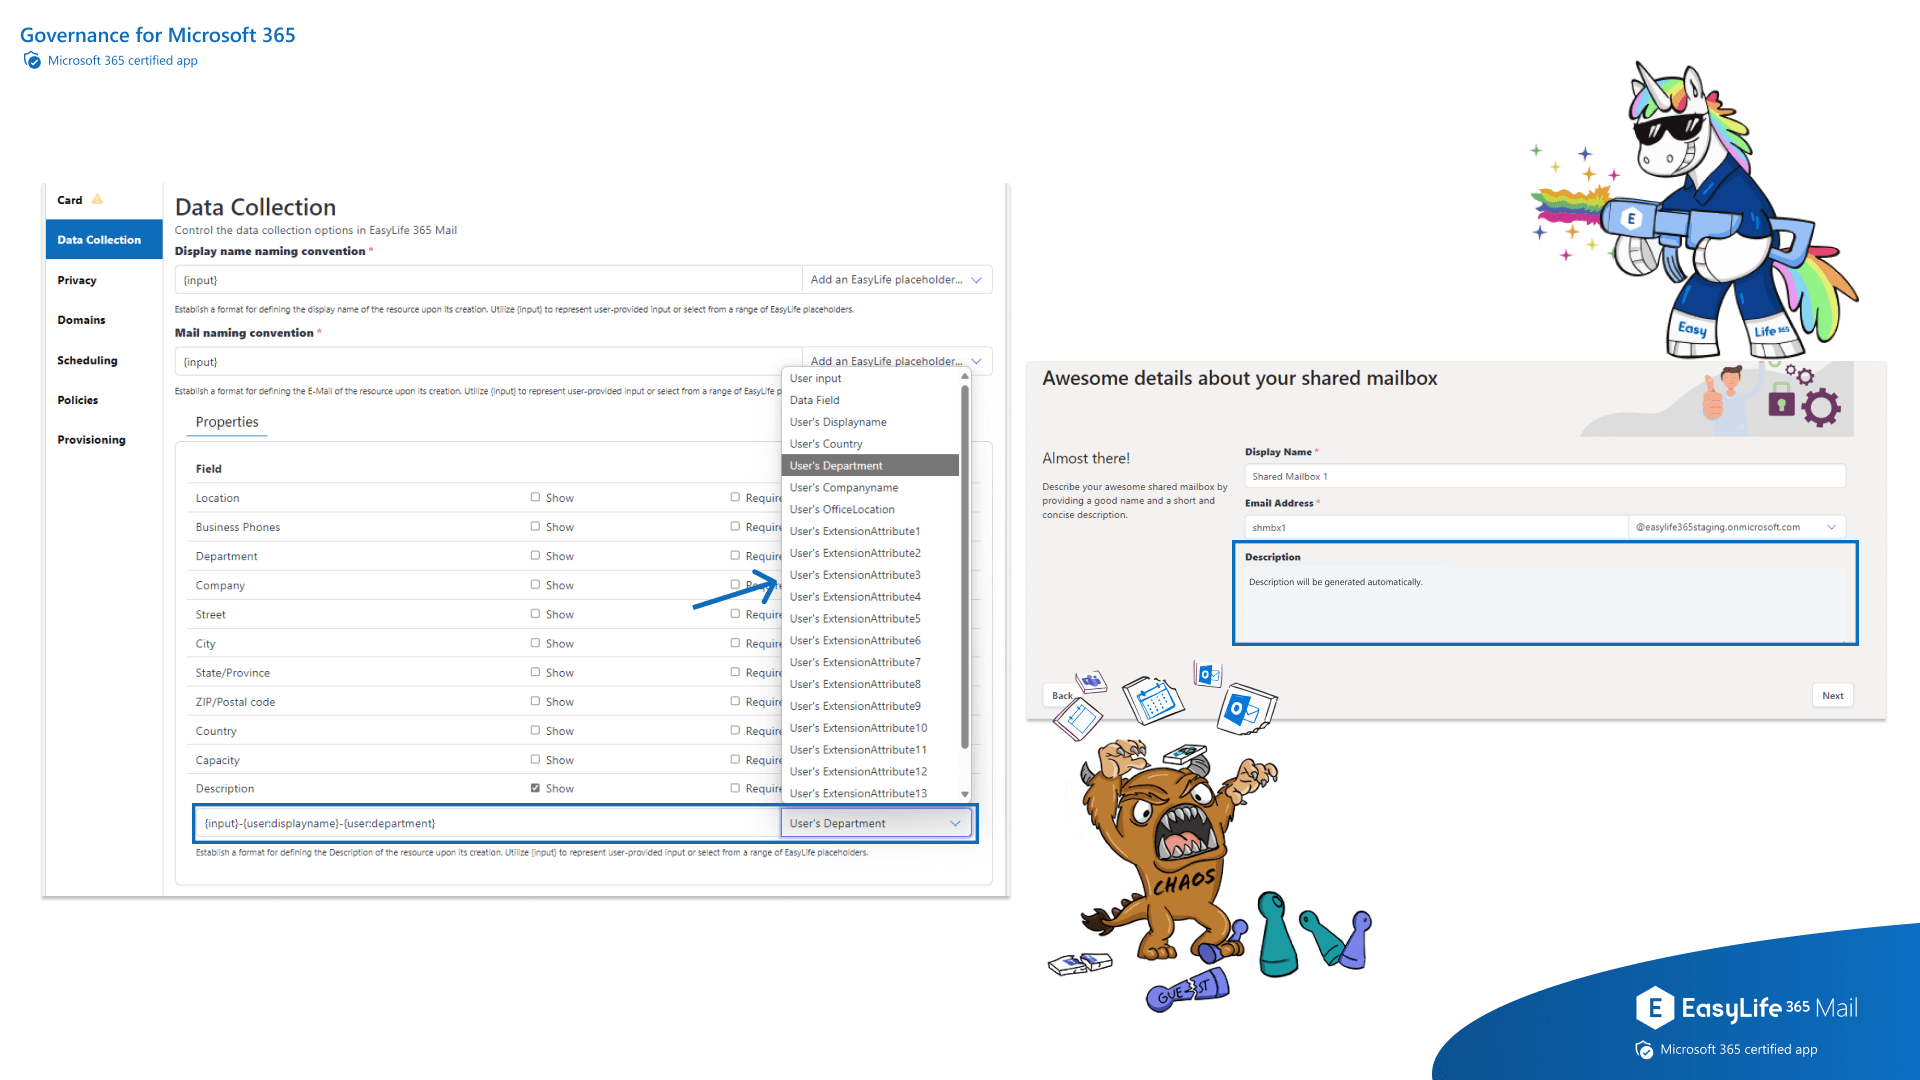The image size is (1920, 1080).
Task: Select User's Companyname from the placeholder list
Action: coord(843,487)
